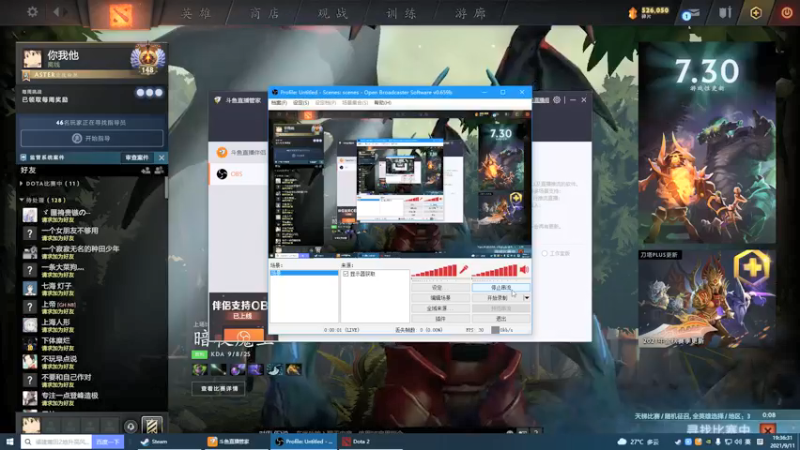Viewport: 800px width, 450px height.
Task: Click 停止串流 stop streaming button
Action: pyautogui.click(x=501, y=288)
